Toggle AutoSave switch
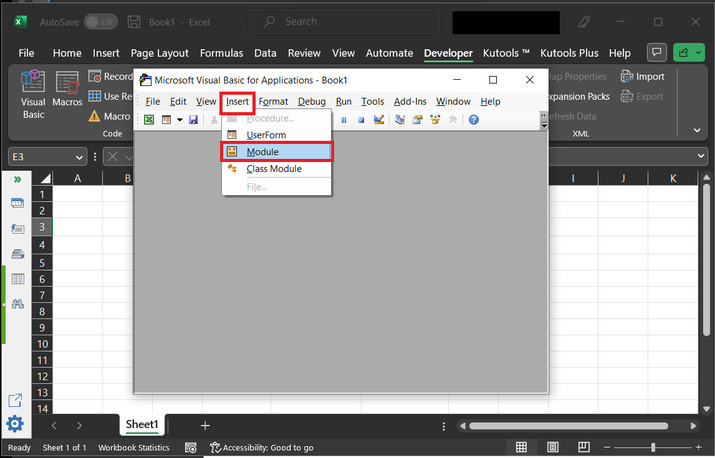 [x=101, y=22]
